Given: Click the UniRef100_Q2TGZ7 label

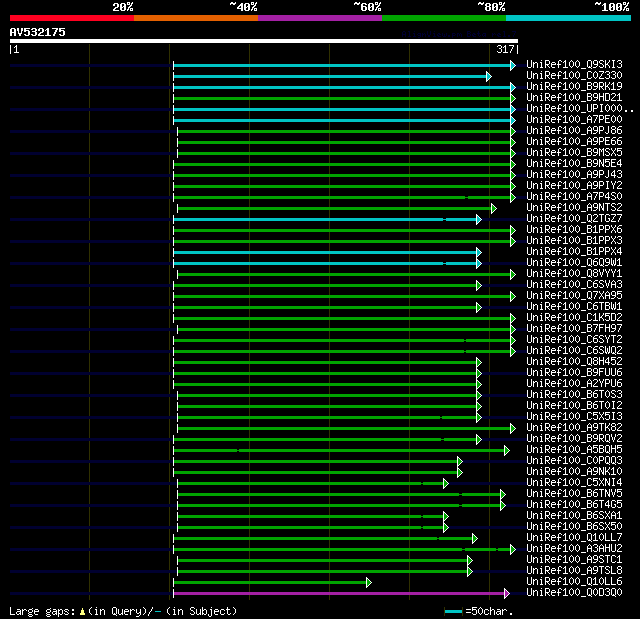Looking at the screenshot, I should pyautogui.click(x=574, y=219).
